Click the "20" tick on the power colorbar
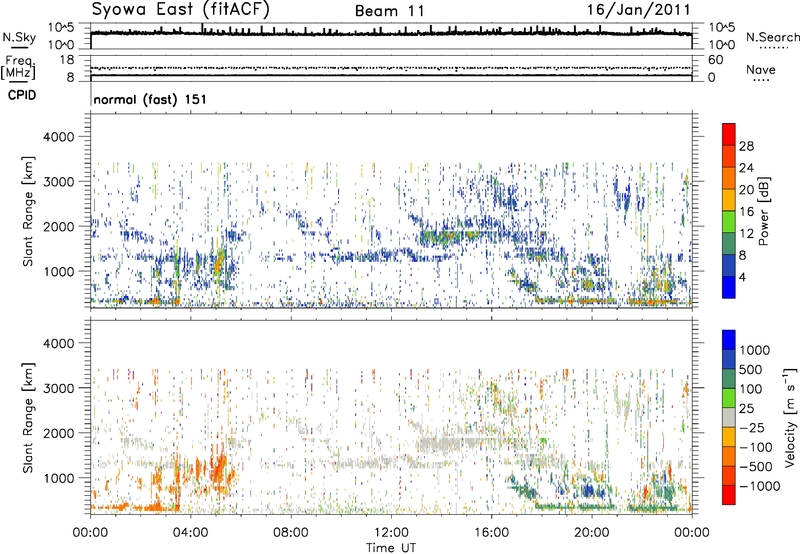This screenshot has width=800, height=554. click(746, 190)
